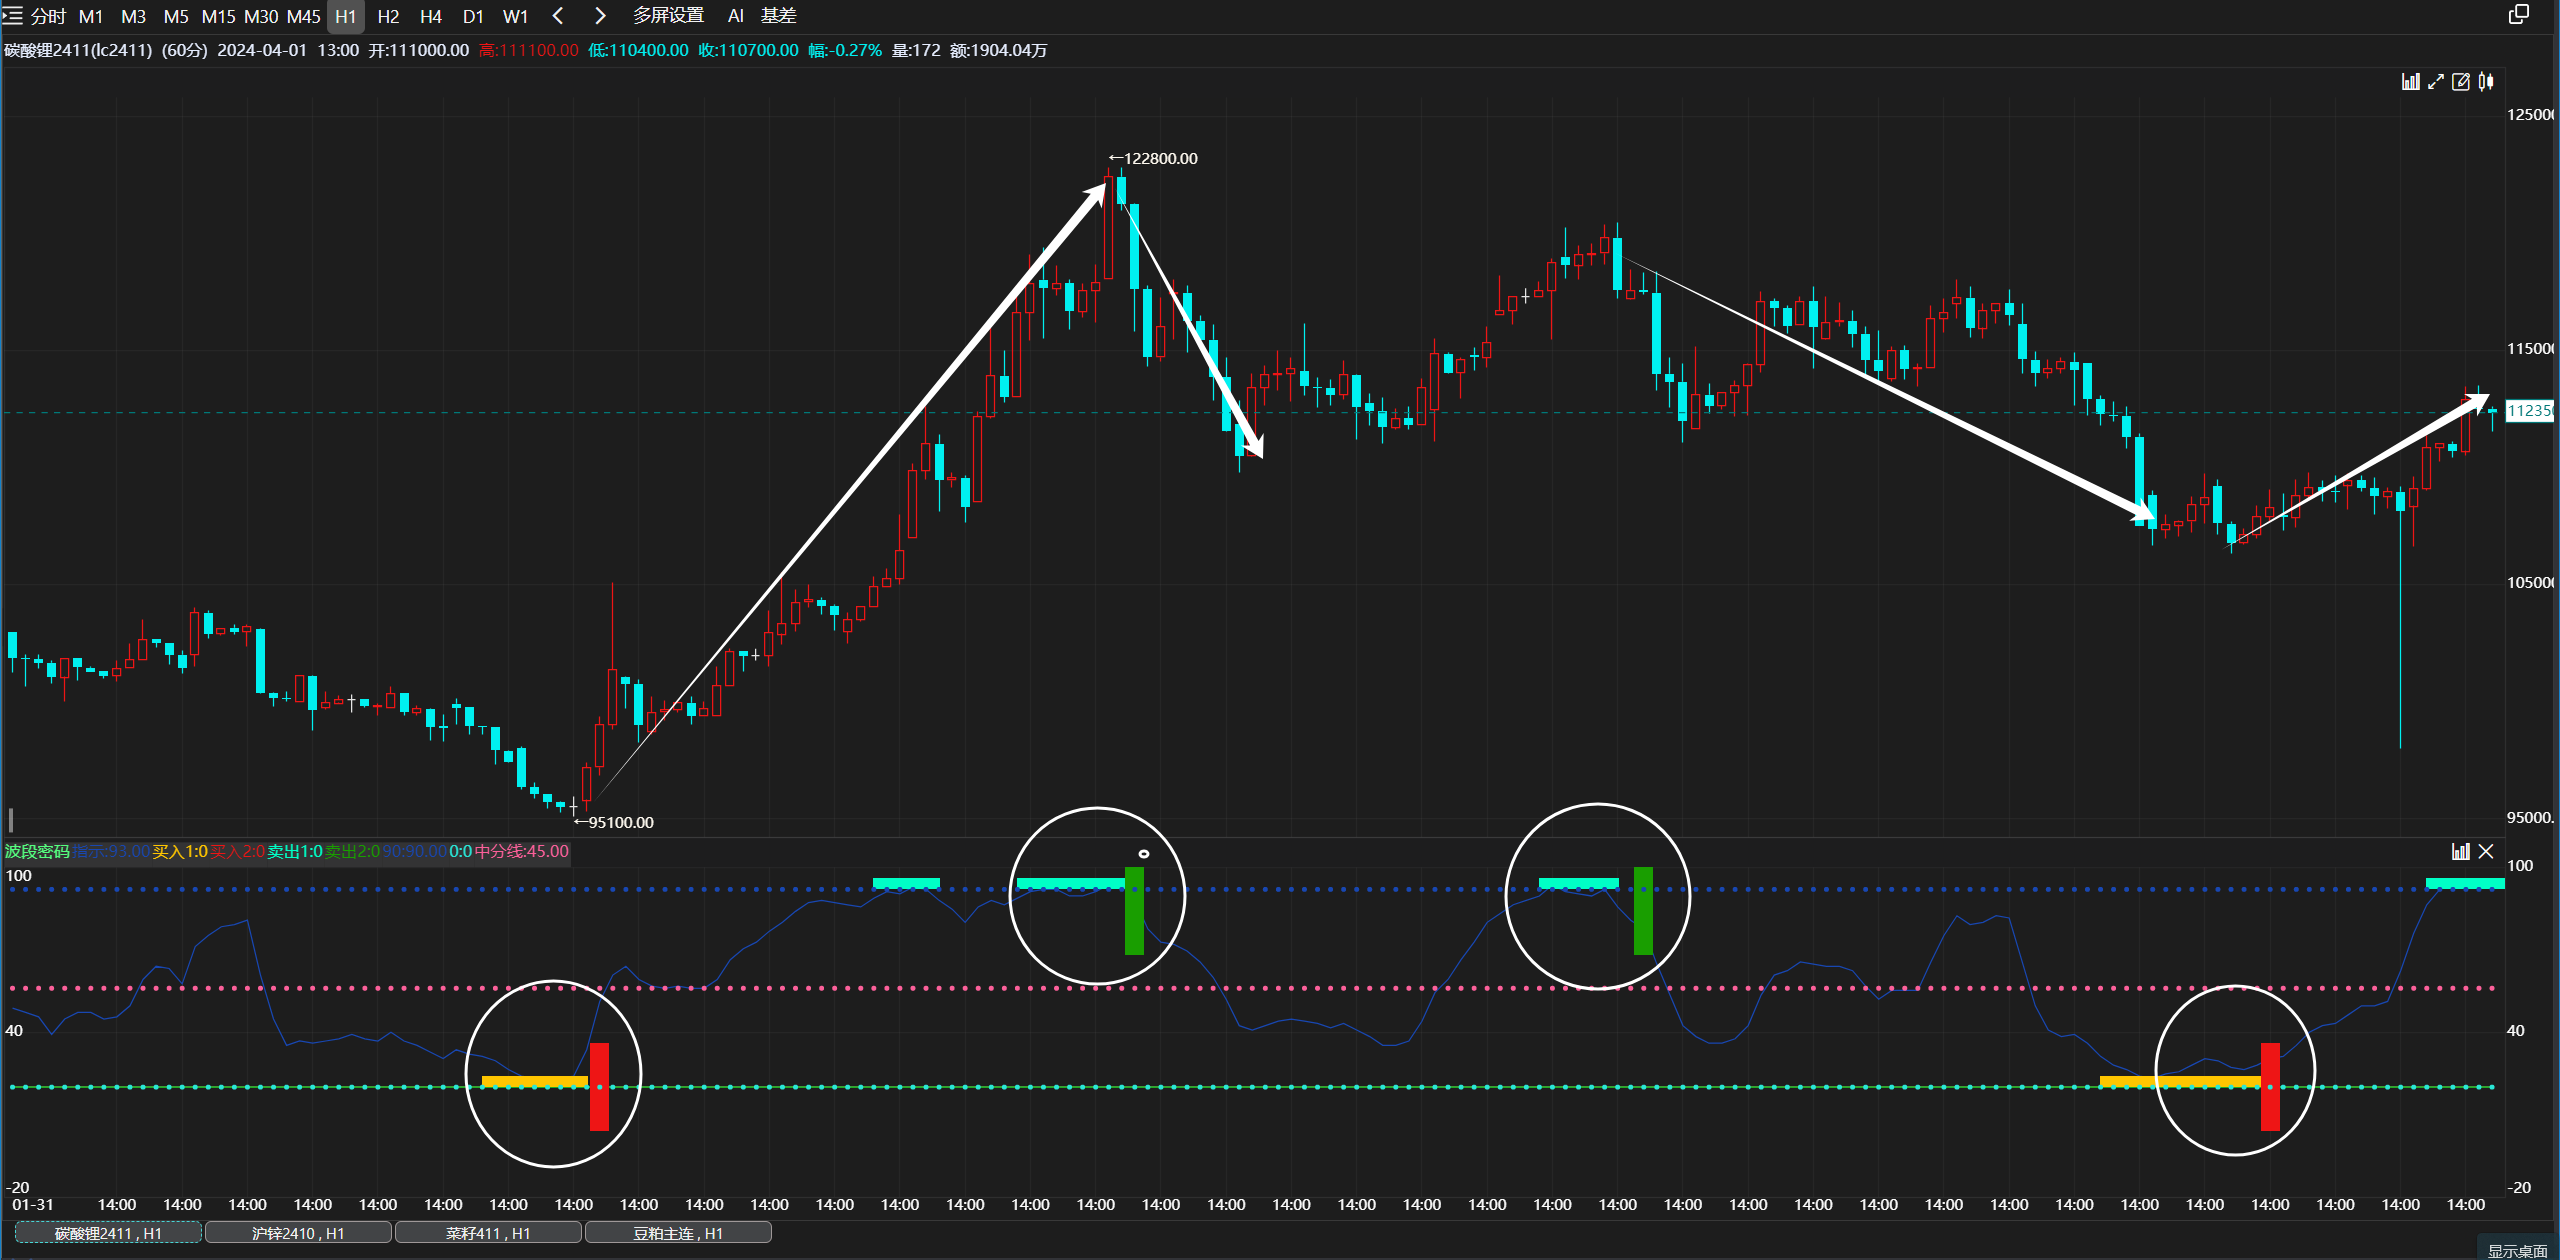Image resolution: width=2560 pixels, height=1260 pixels.
Task: Select the M45 timeframe
Action: click(x=304, y=16)
